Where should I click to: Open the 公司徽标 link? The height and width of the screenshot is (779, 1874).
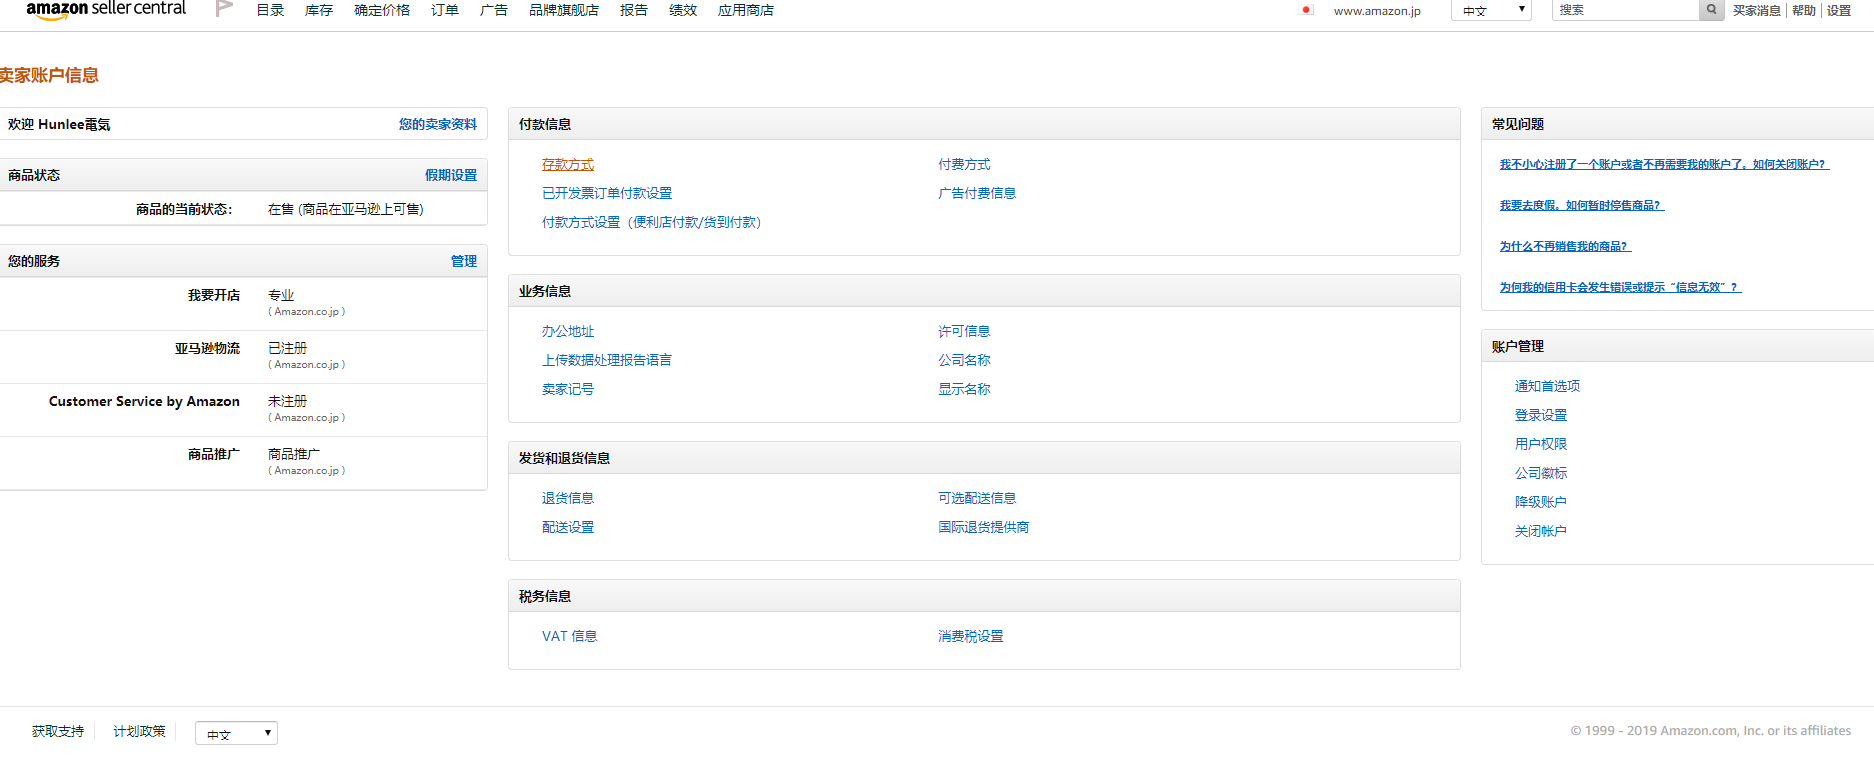(x=1541, y=473)
